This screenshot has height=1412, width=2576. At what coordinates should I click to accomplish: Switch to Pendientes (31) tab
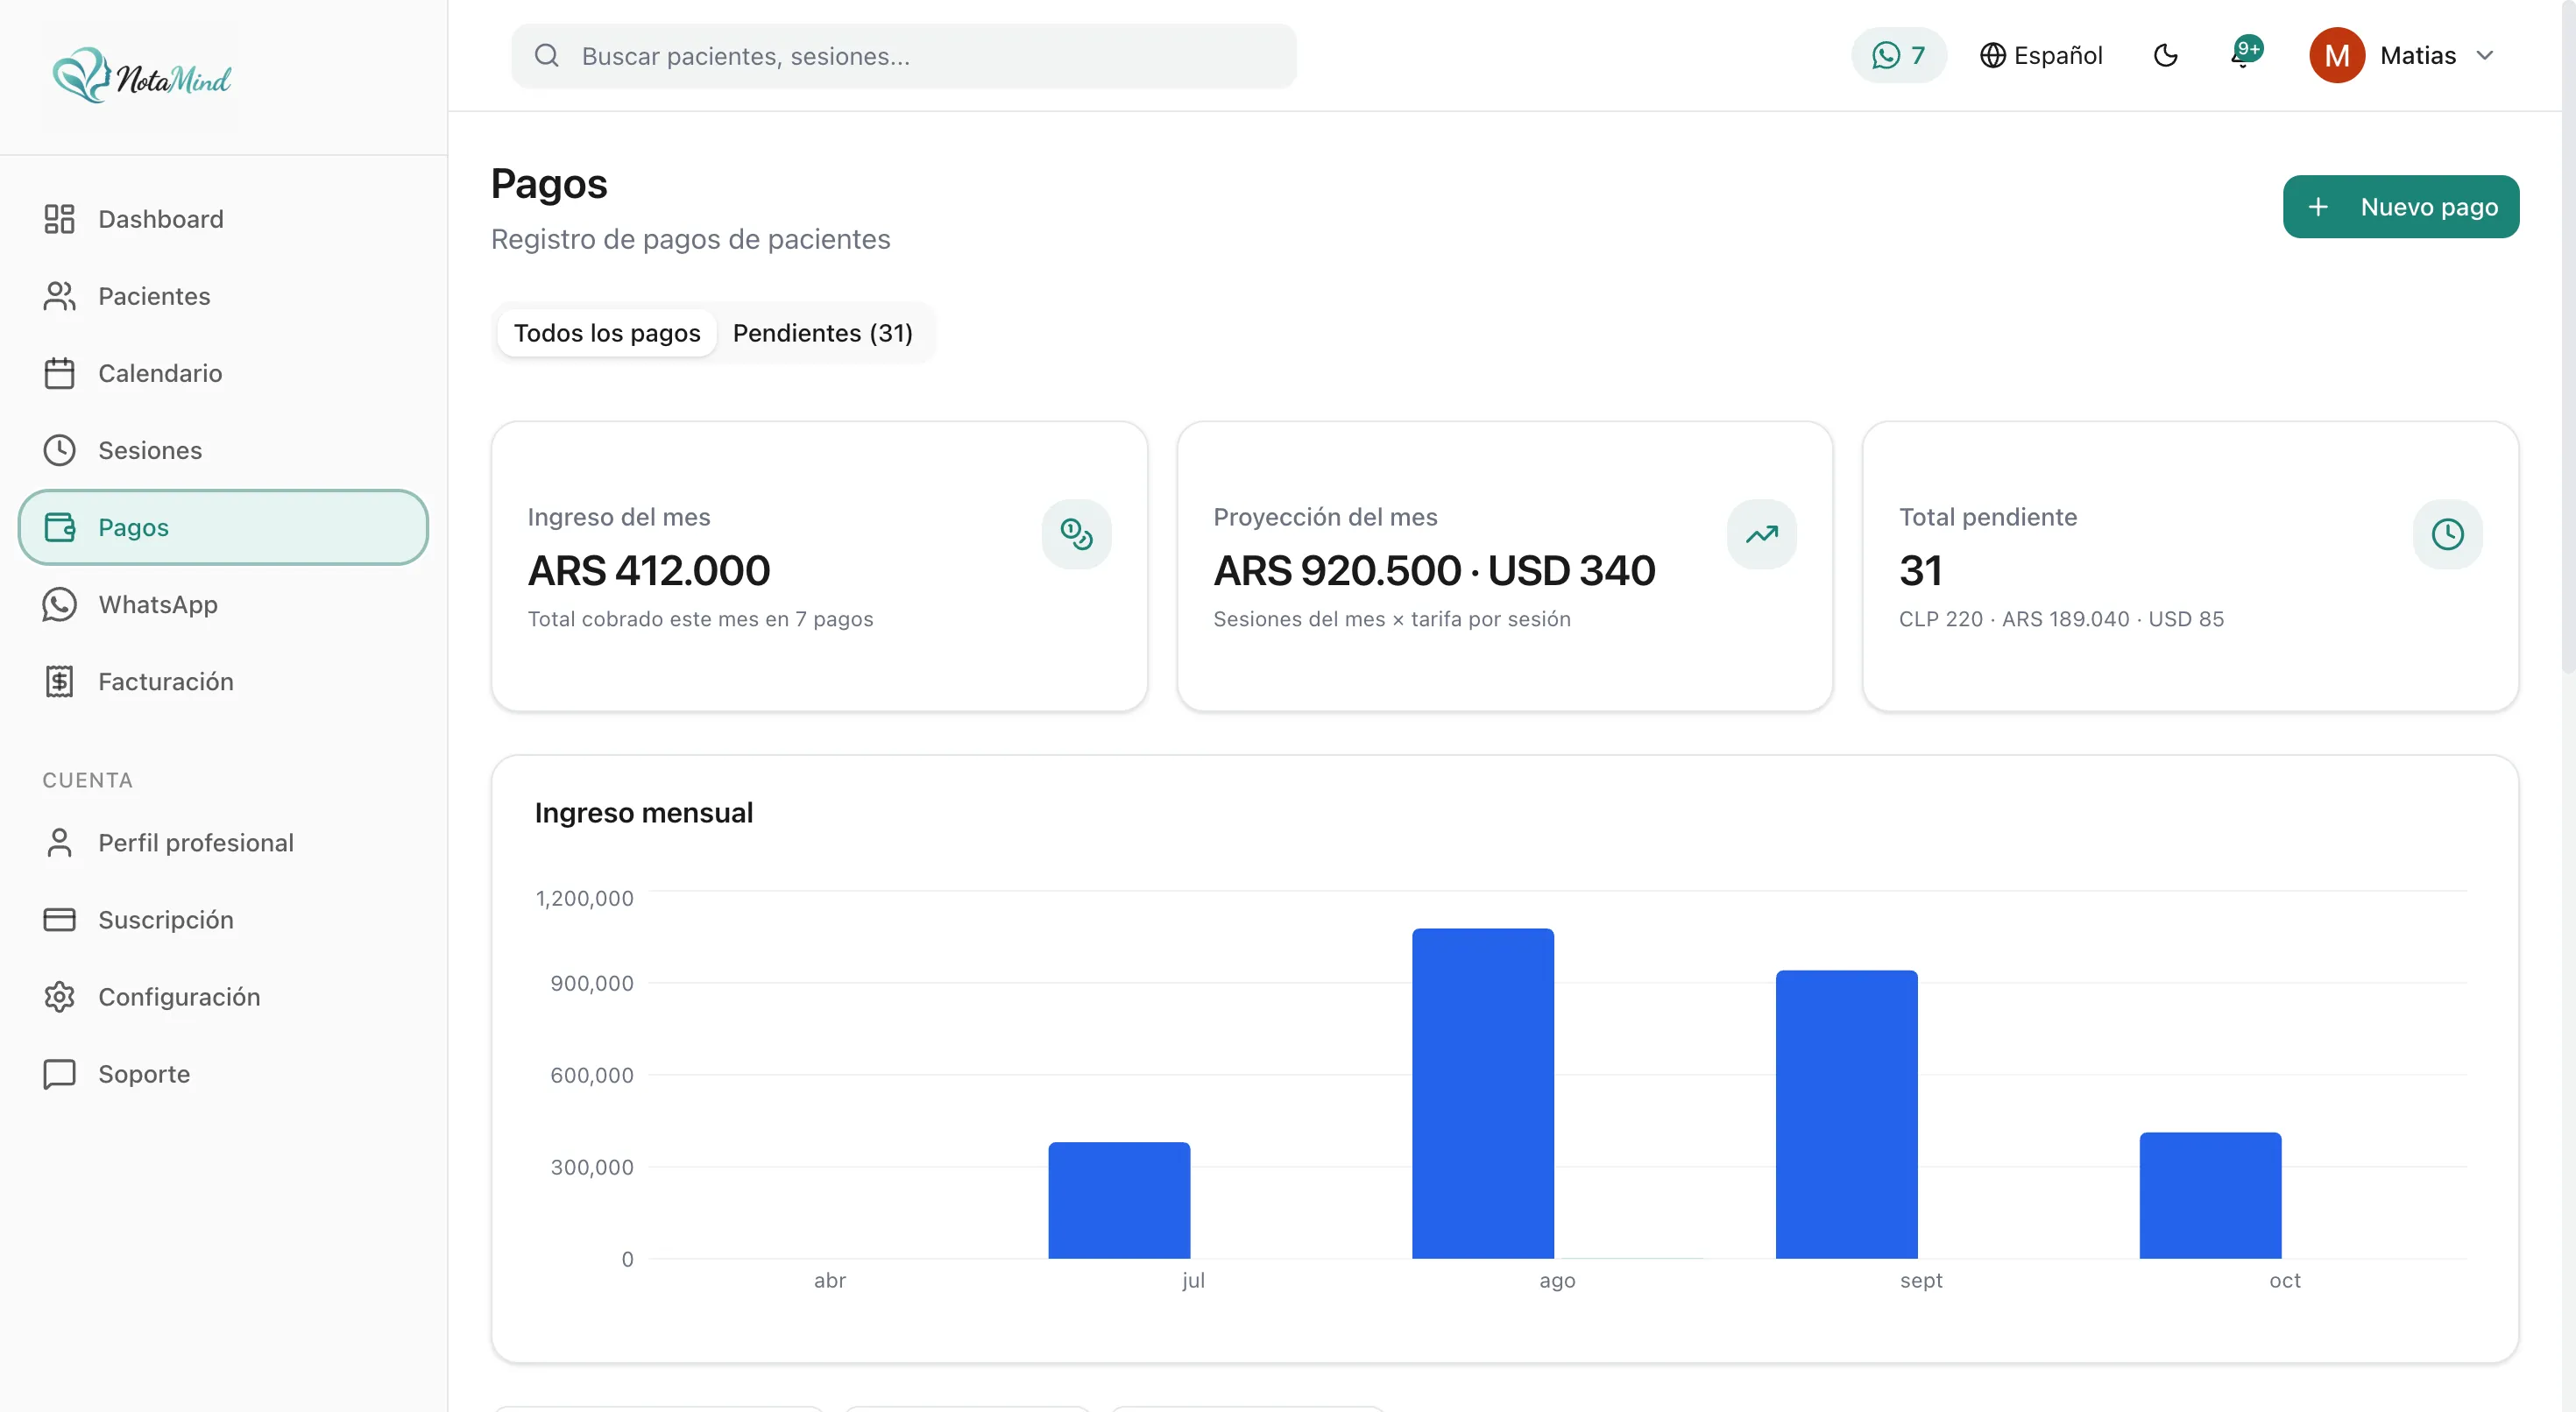(822, 333)
